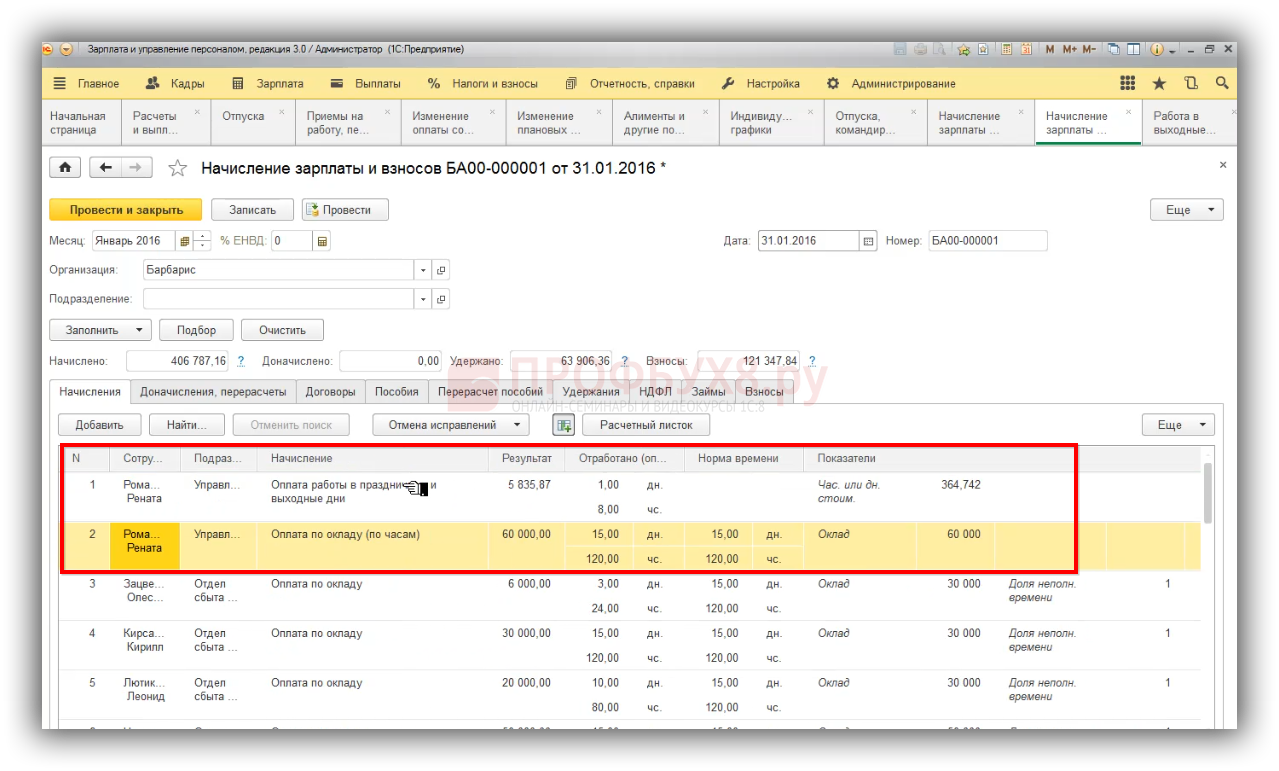Switch to the НДФЛ tab

pos(655,392)
